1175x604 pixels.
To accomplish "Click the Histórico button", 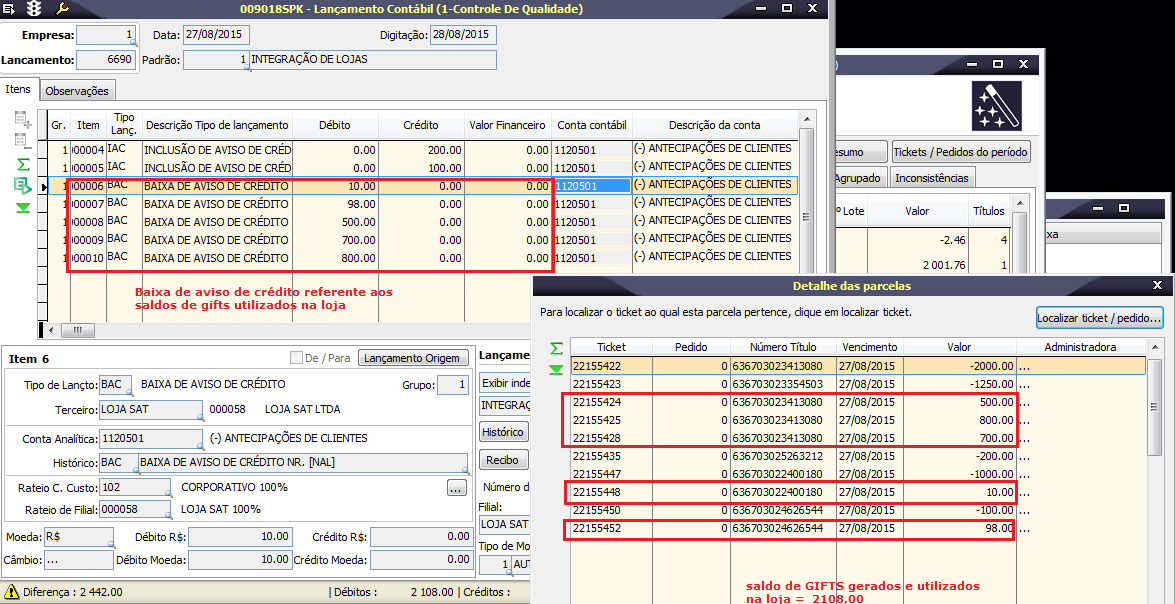I will 503,432.
